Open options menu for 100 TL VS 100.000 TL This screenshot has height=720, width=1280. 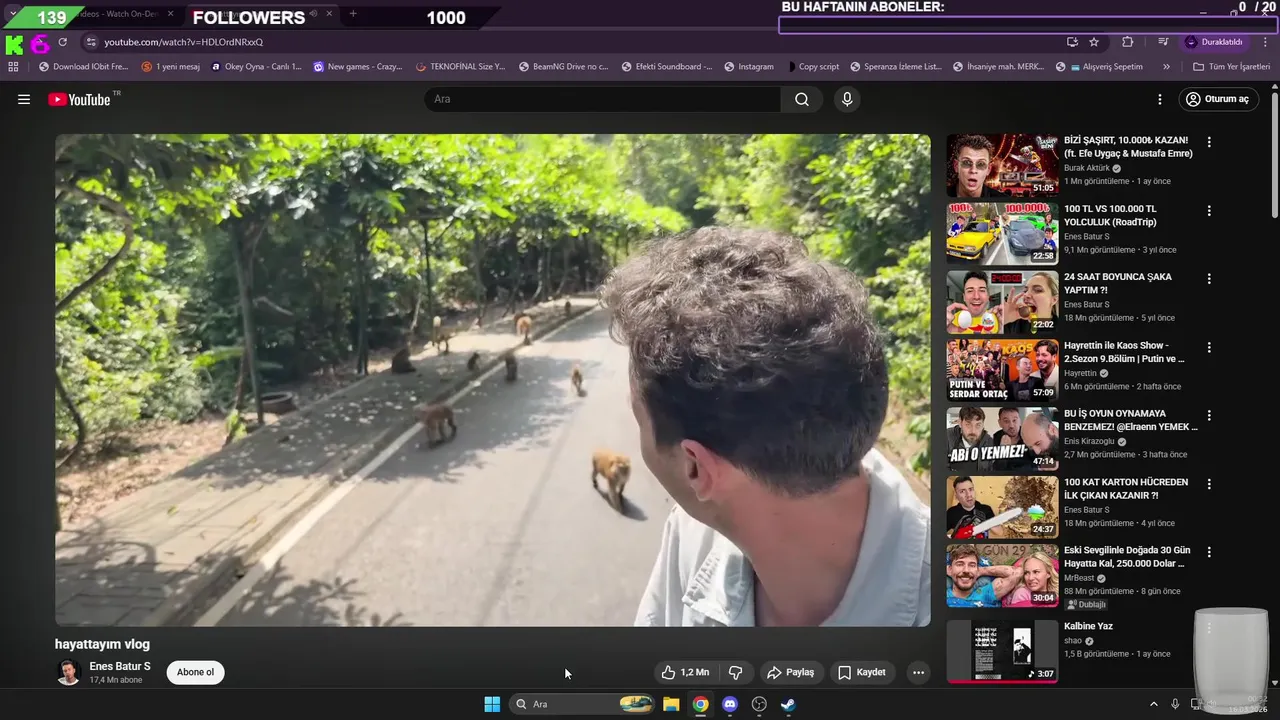[x=1209, y=211]
